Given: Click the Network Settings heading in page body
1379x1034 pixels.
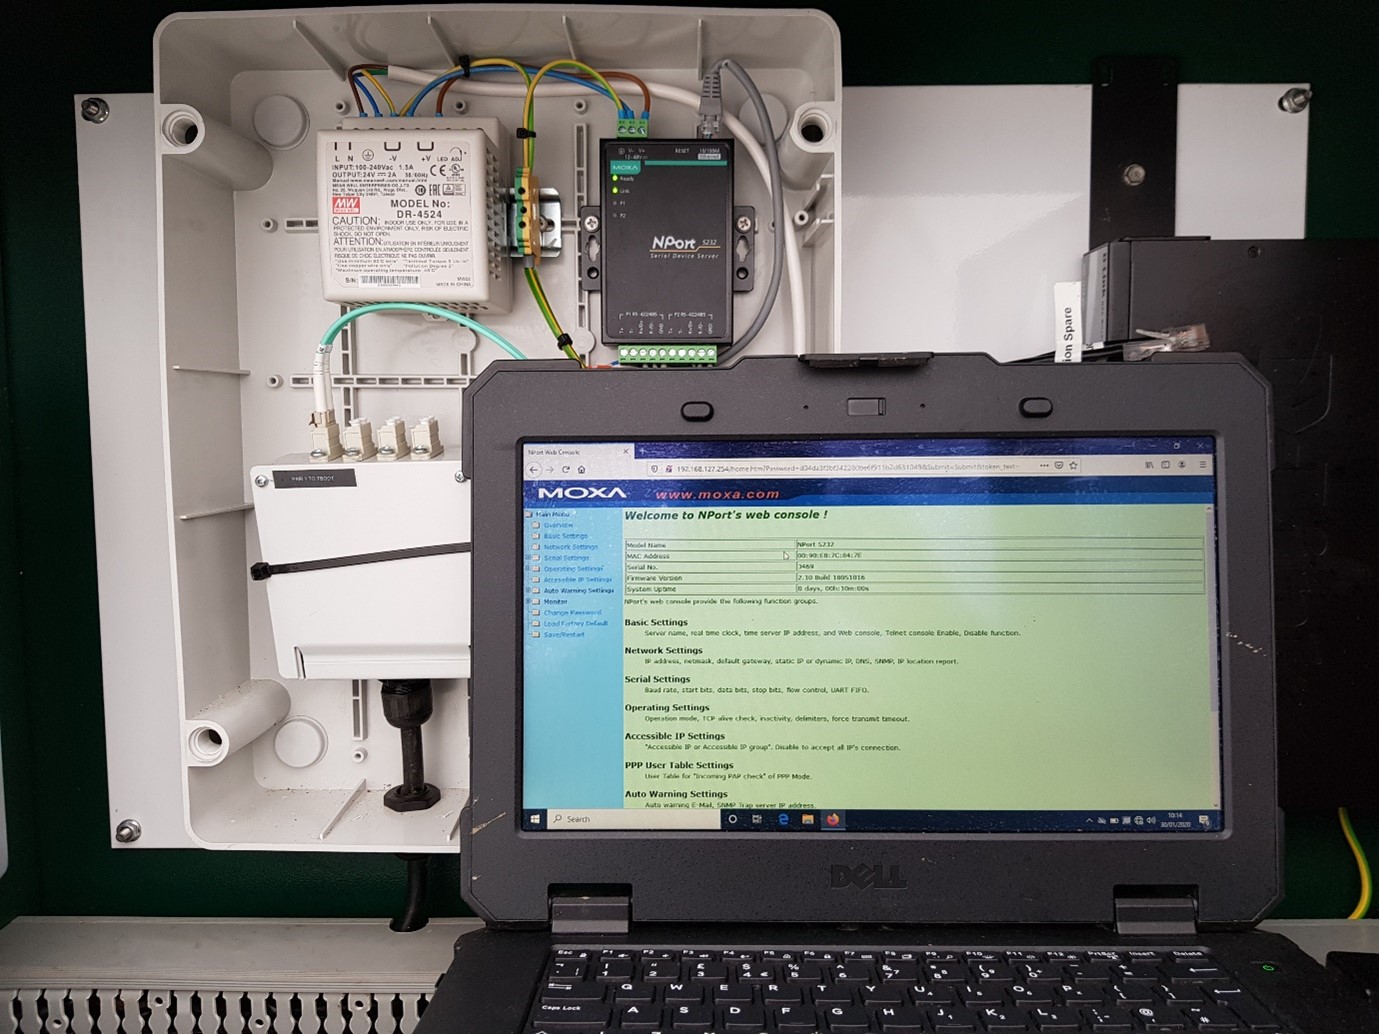Looking at the screenshot, I should point(663,651).
